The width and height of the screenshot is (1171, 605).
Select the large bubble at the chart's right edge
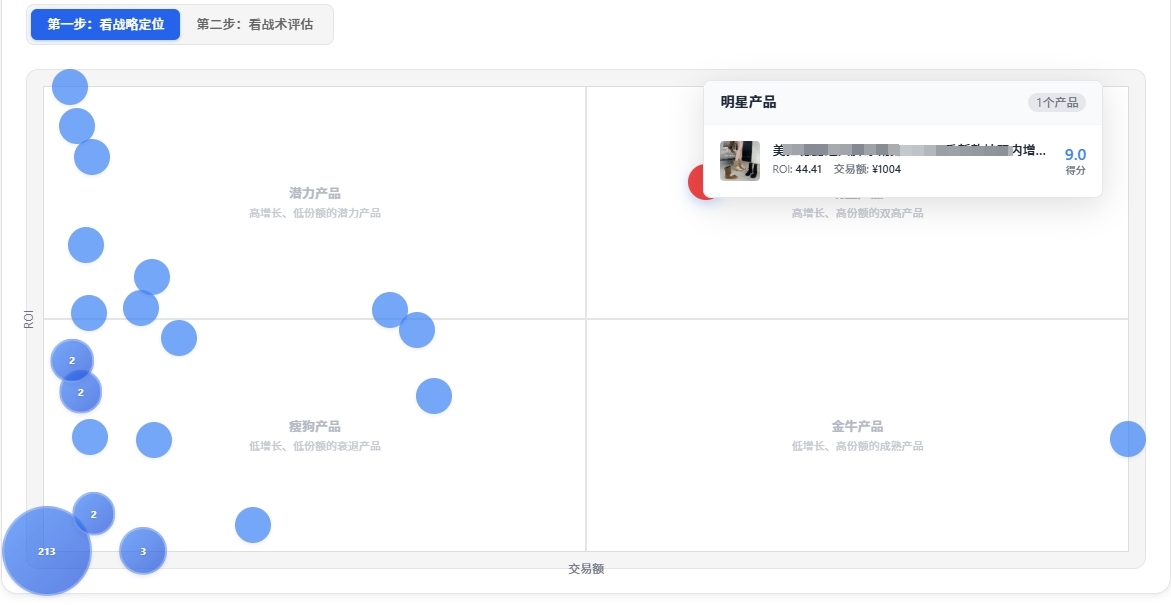[x=1128, y=438]
